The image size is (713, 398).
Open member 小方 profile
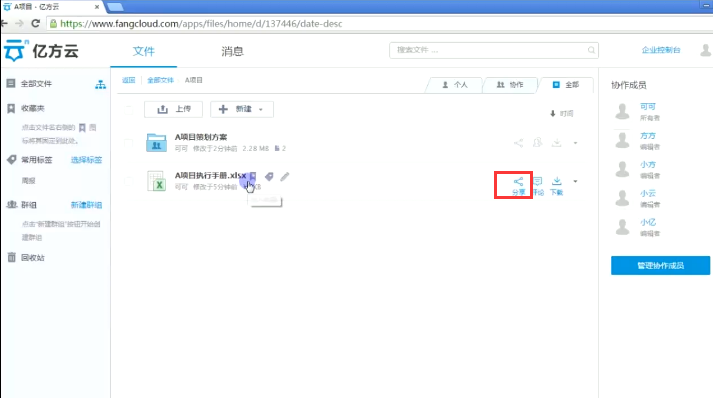648,164
